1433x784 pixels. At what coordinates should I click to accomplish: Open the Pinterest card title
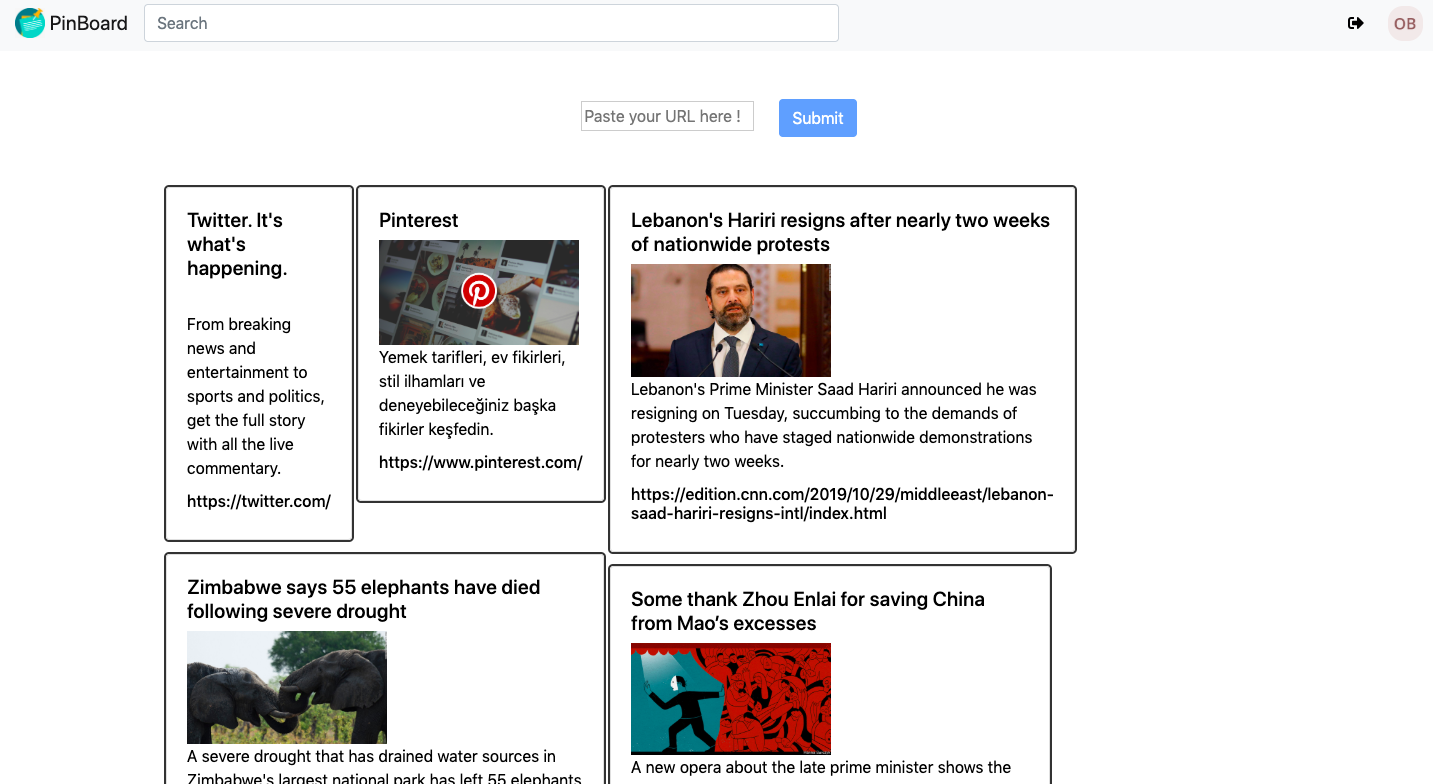point(419,220)
